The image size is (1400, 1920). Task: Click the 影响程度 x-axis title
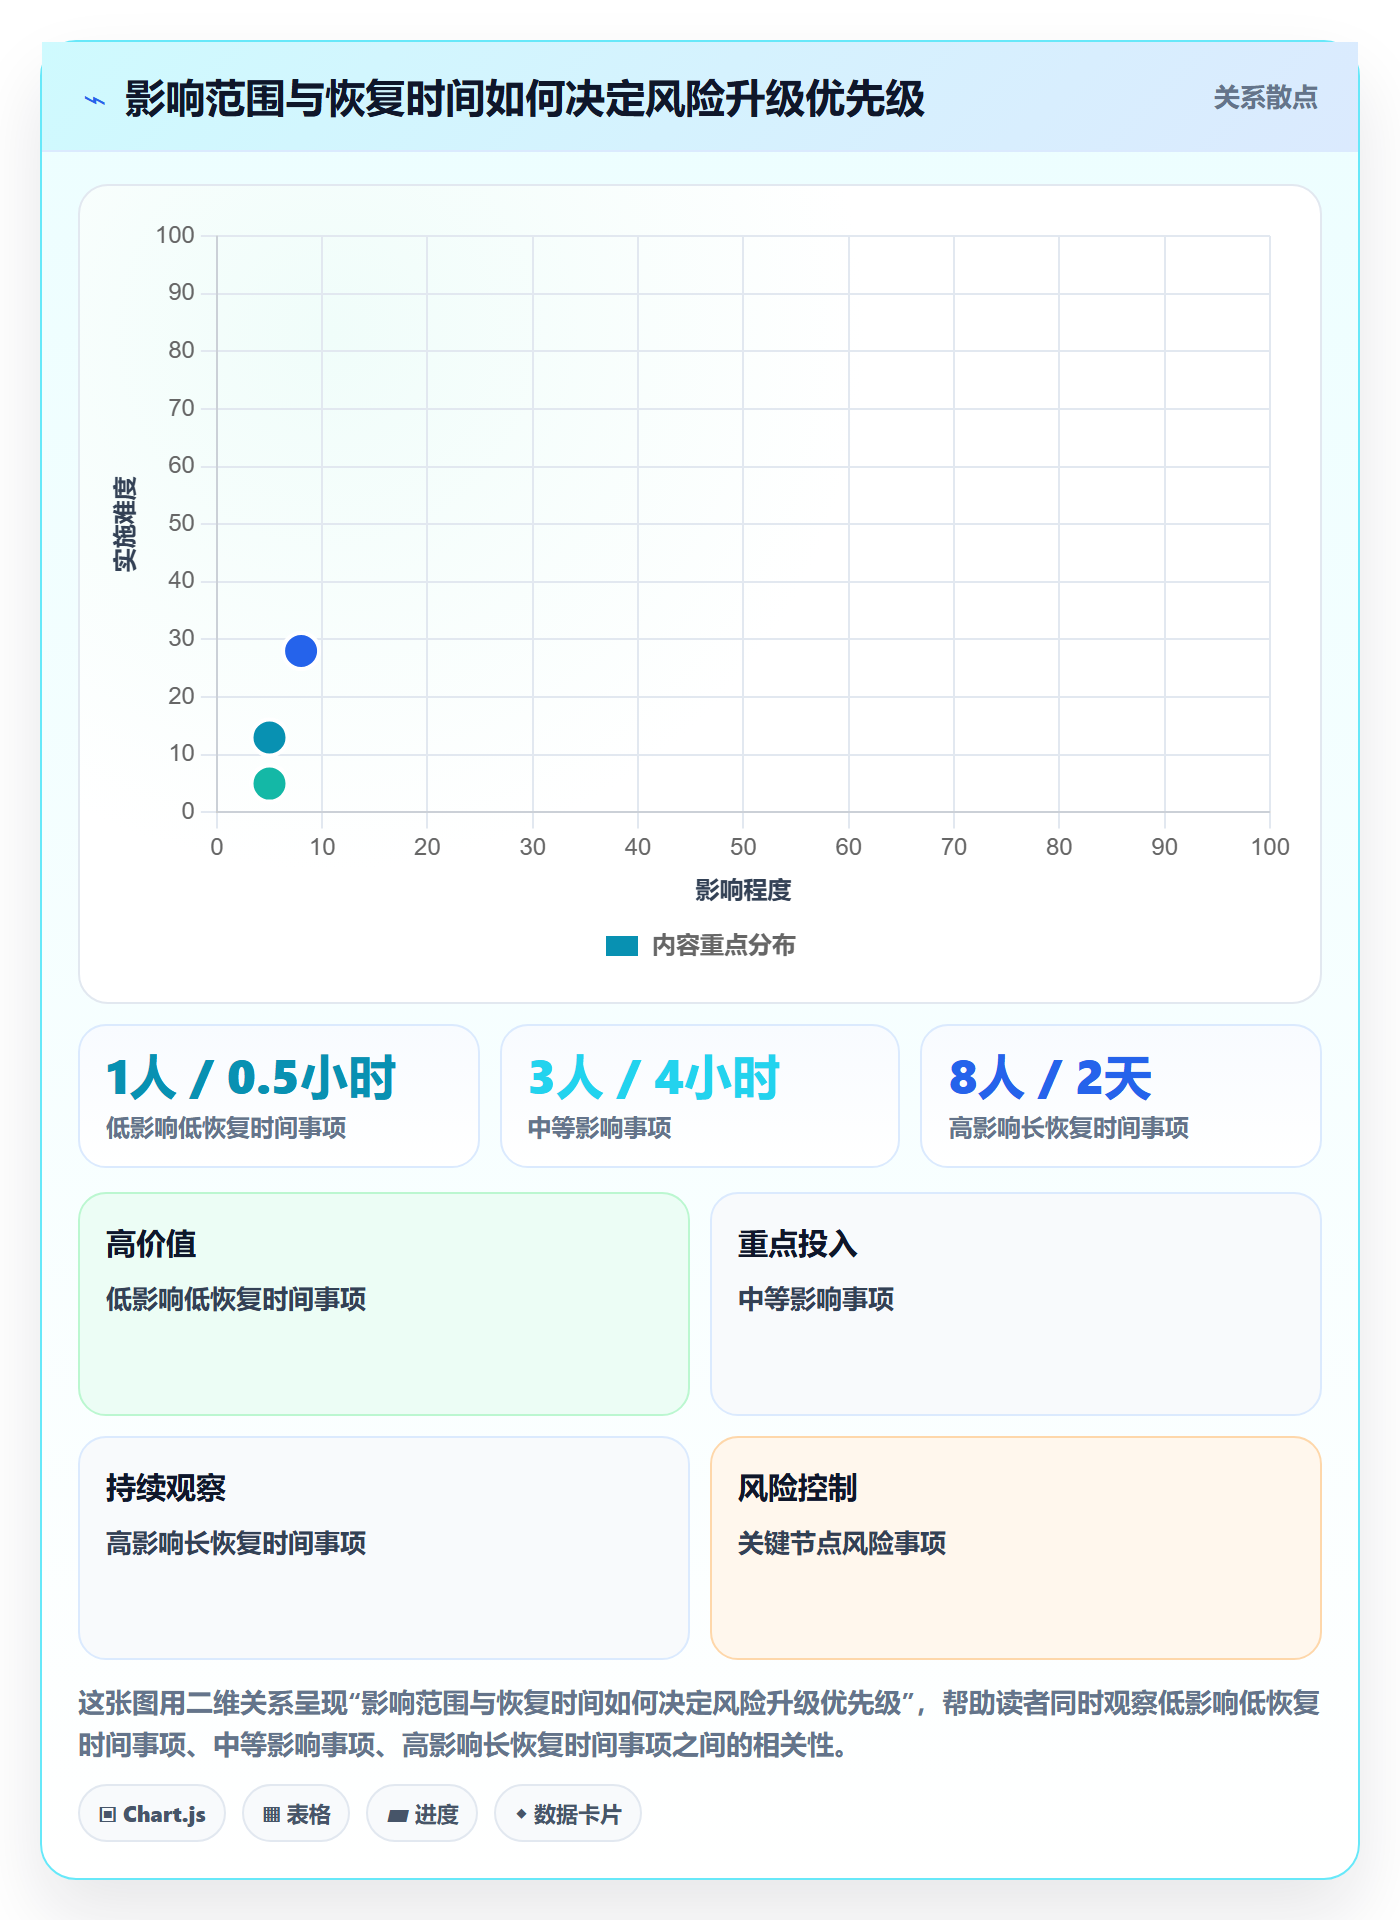point(743,890)
